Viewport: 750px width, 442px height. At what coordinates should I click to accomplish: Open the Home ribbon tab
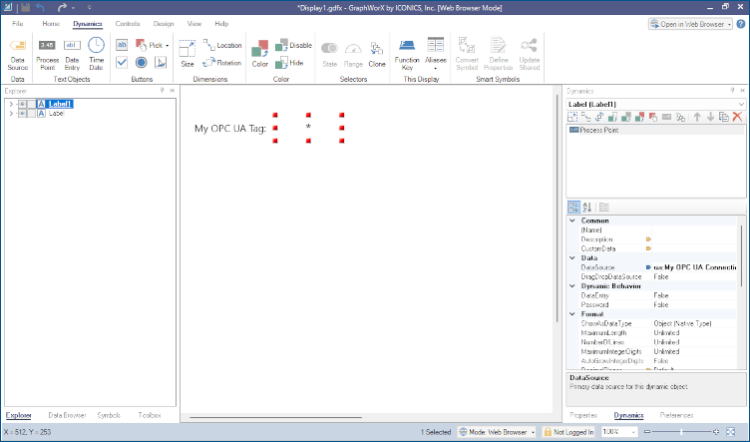coord(51,22)
